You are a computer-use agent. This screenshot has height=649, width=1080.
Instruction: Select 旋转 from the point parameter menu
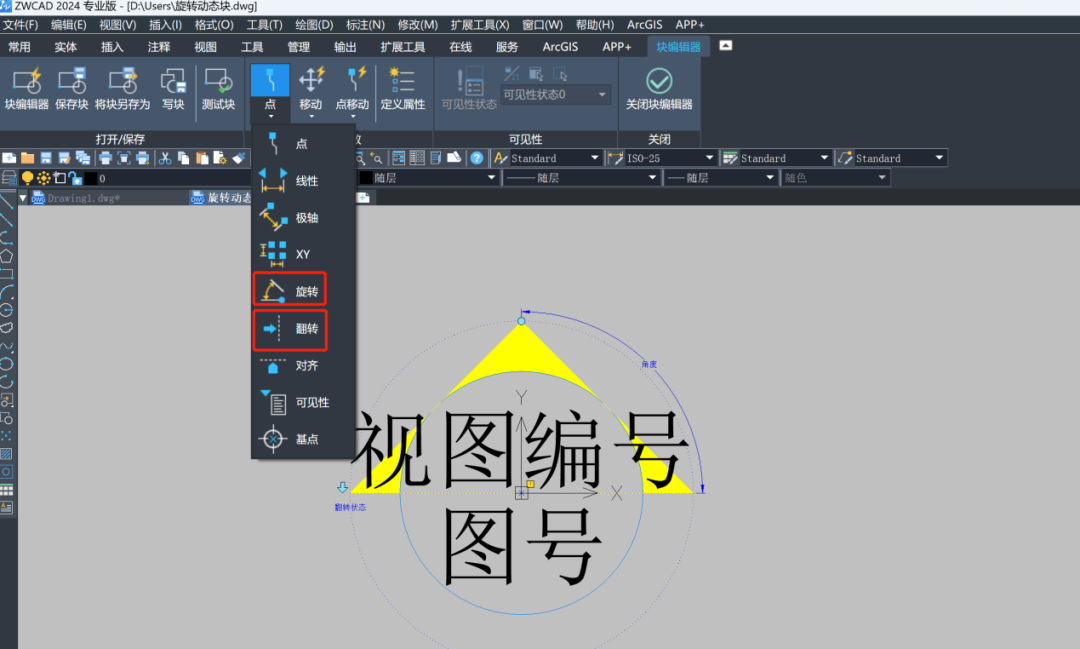tap(290, 290)
